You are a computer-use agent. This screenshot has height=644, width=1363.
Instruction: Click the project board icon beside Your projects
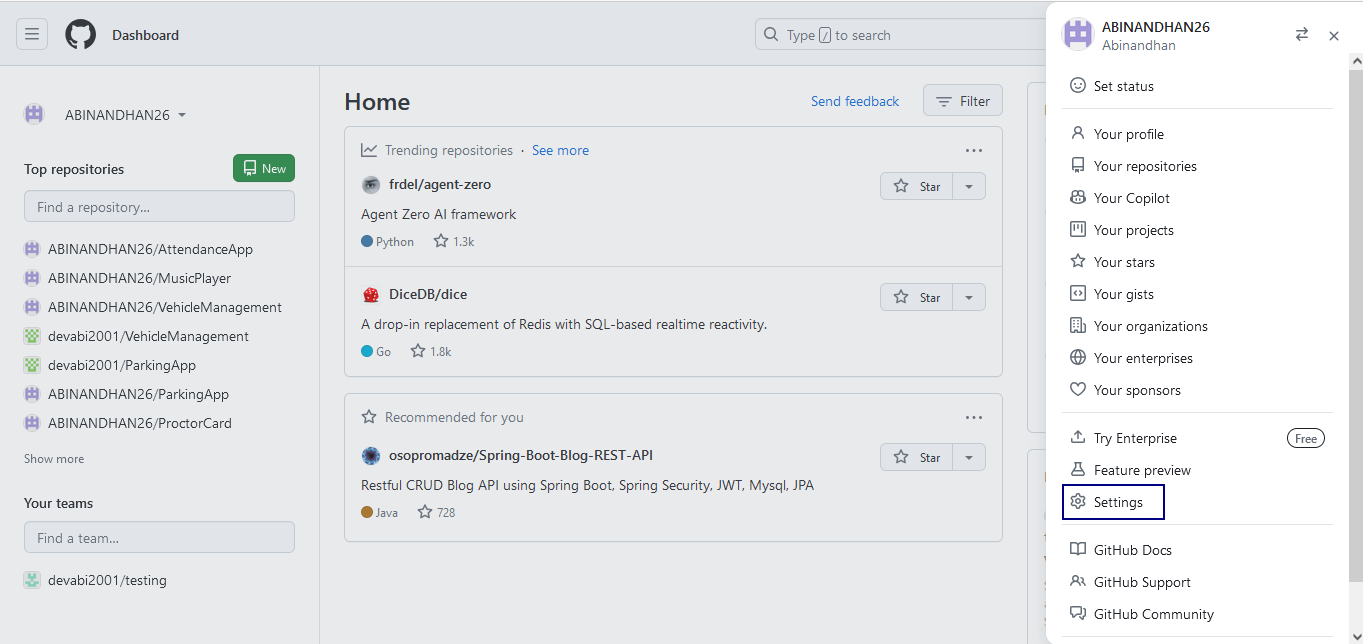point(1078,229)
